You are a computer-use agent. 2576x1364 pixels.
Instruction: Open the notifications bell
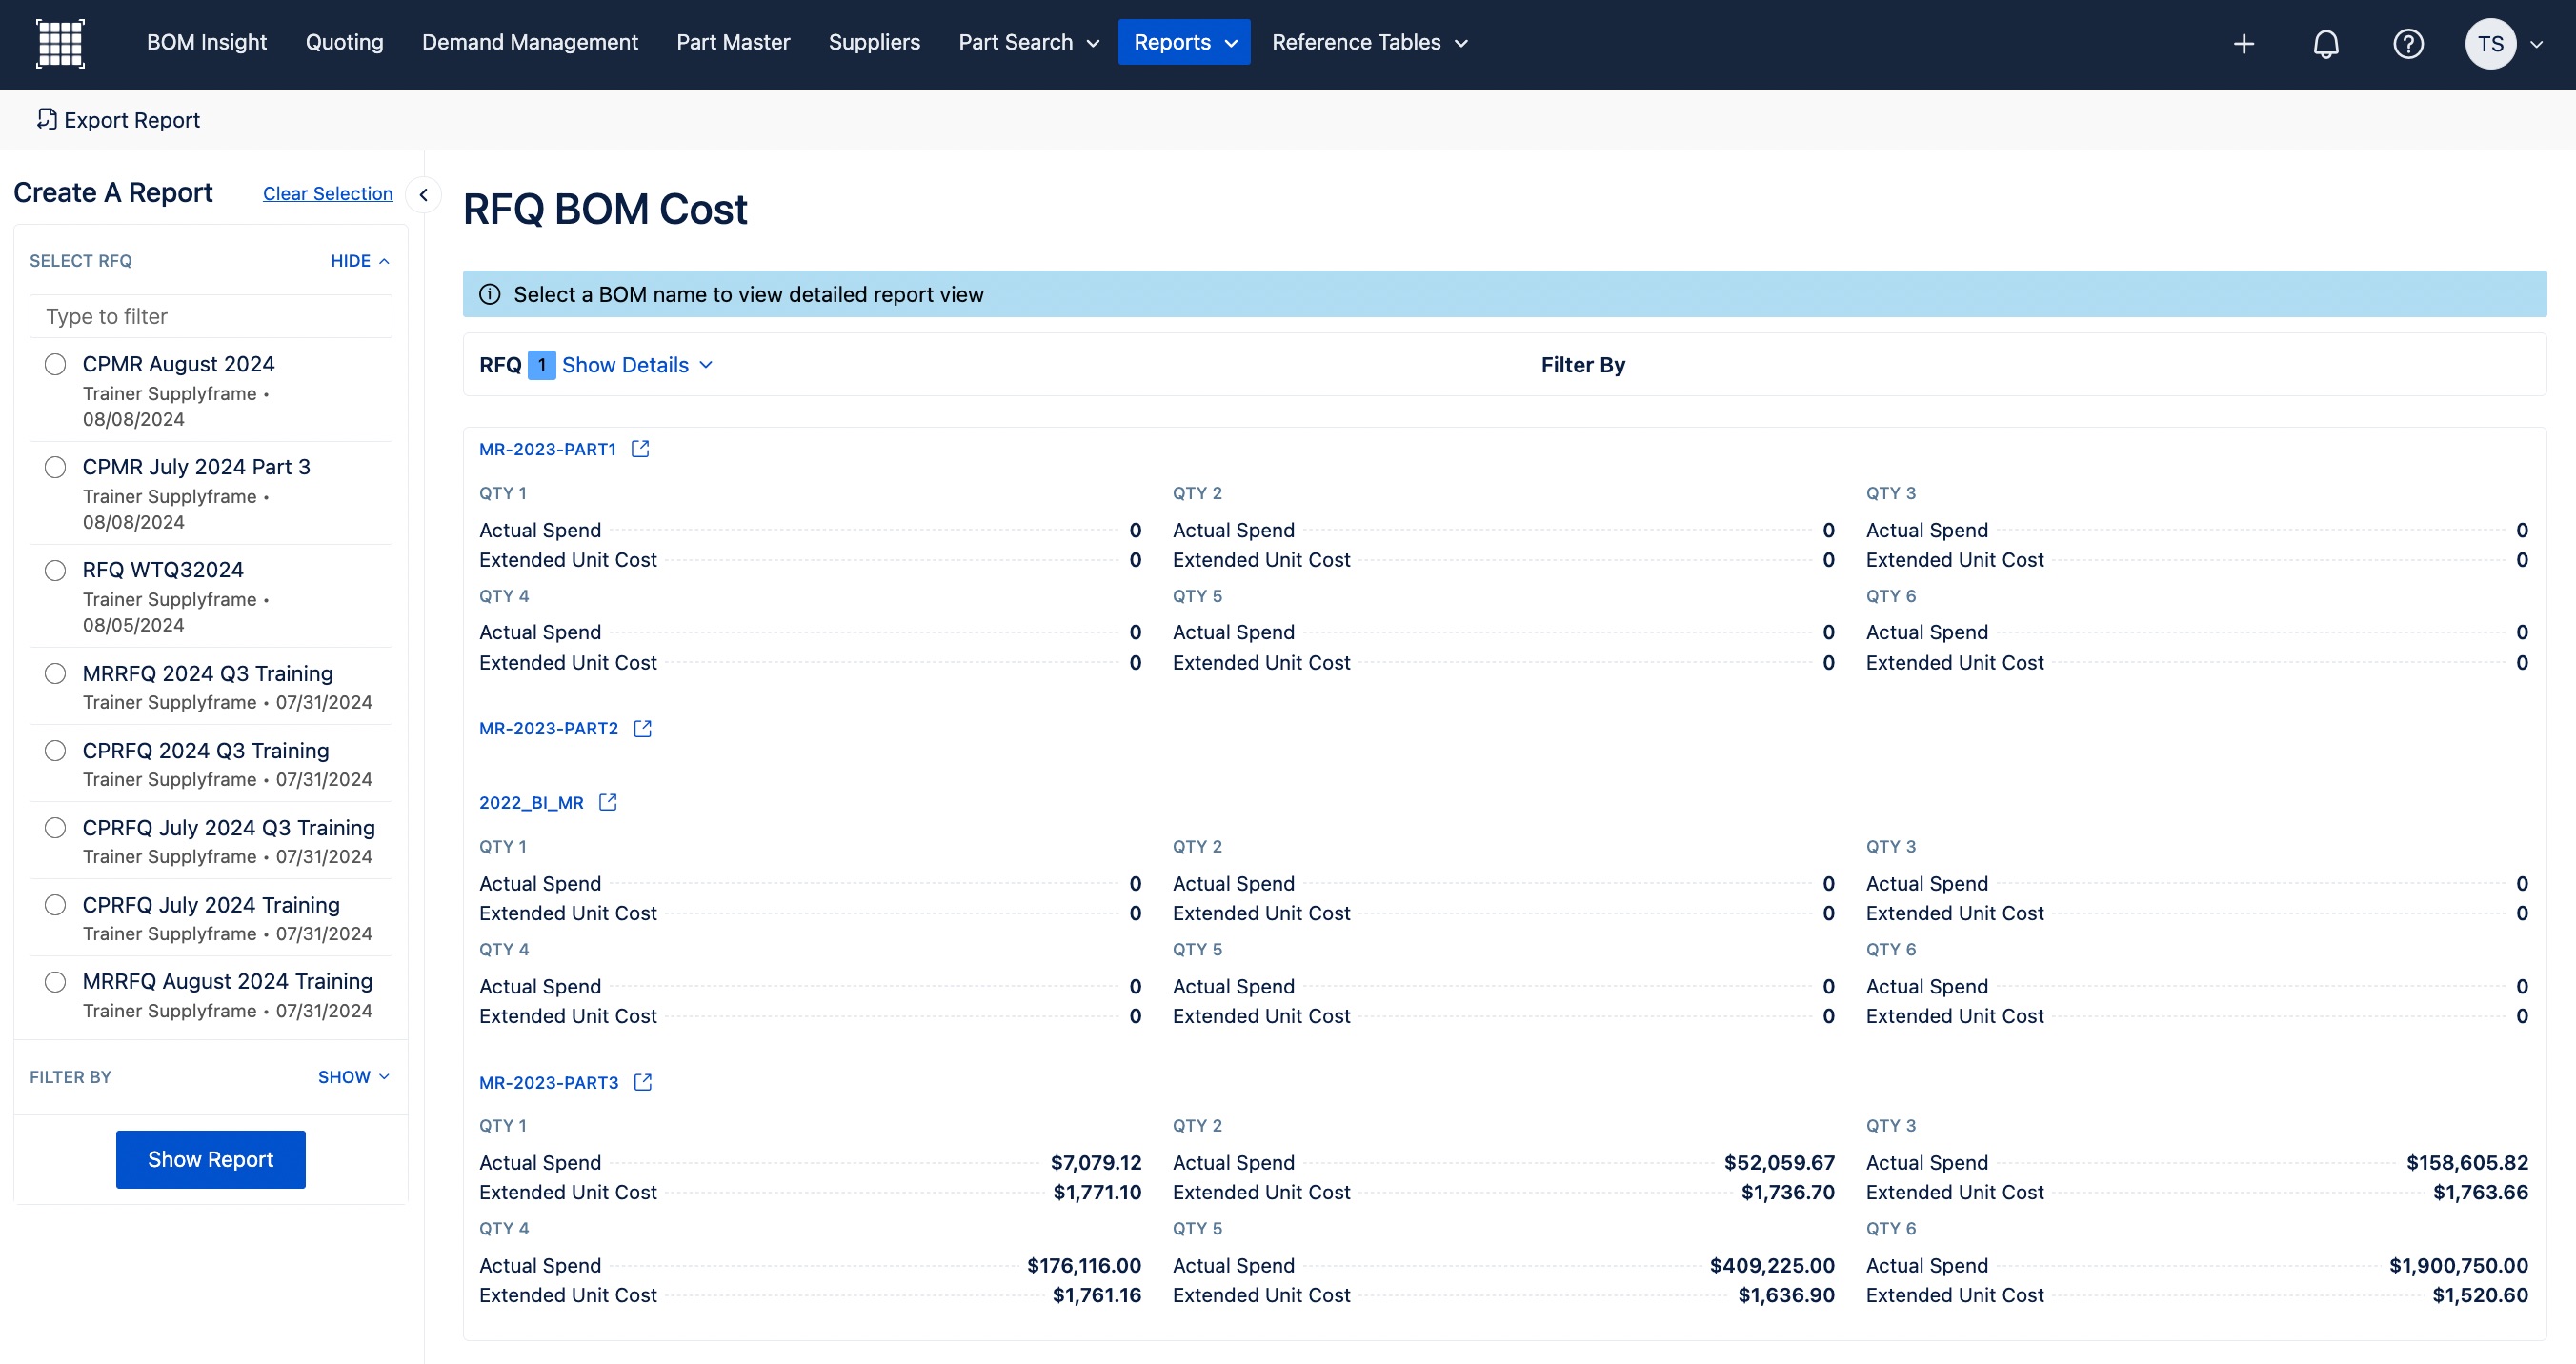[2326, 44]
